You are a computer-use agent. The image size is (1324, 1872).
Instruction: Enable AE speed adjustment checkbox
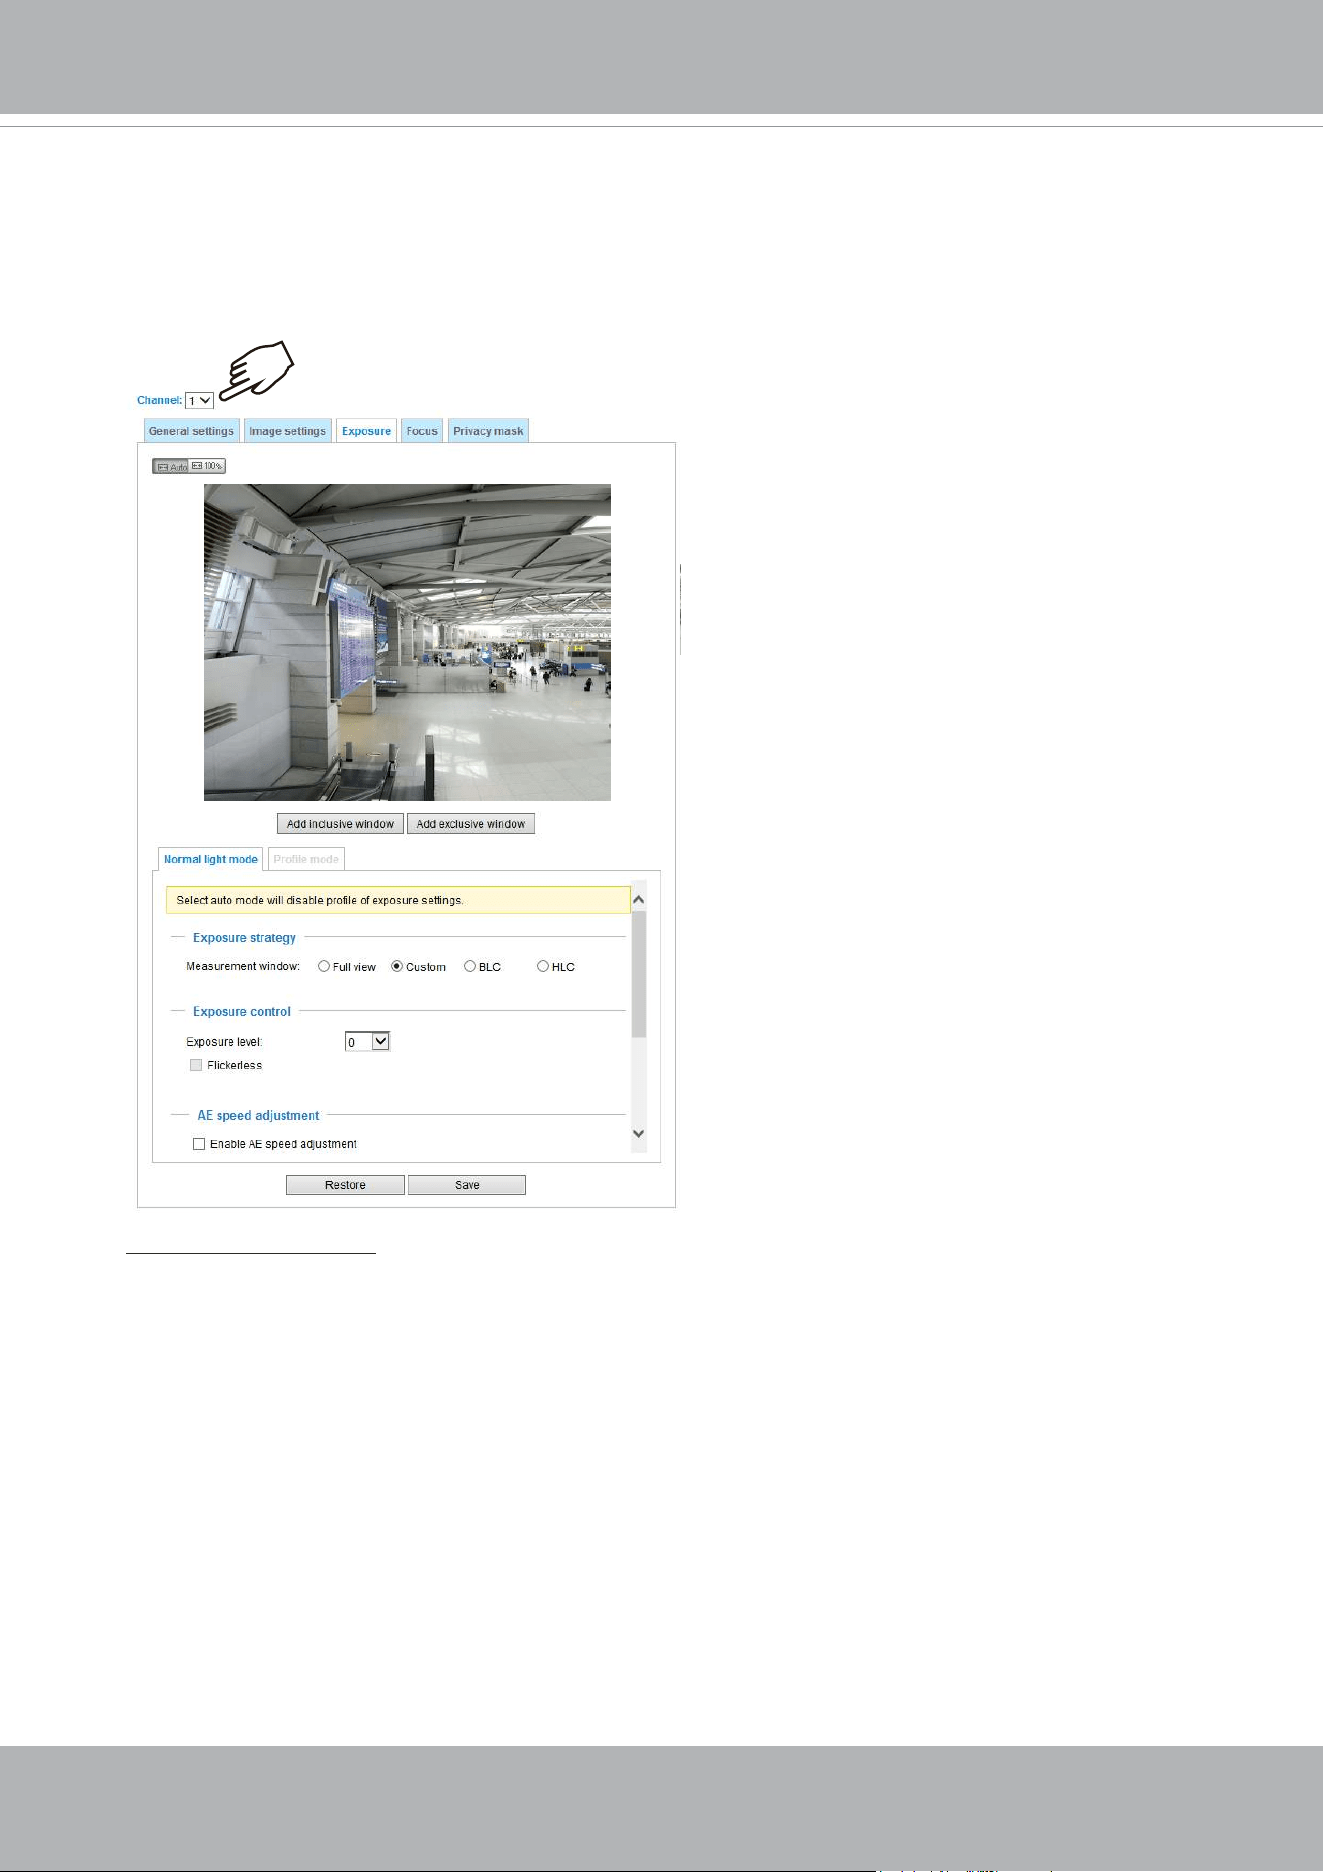point(199,1144)
